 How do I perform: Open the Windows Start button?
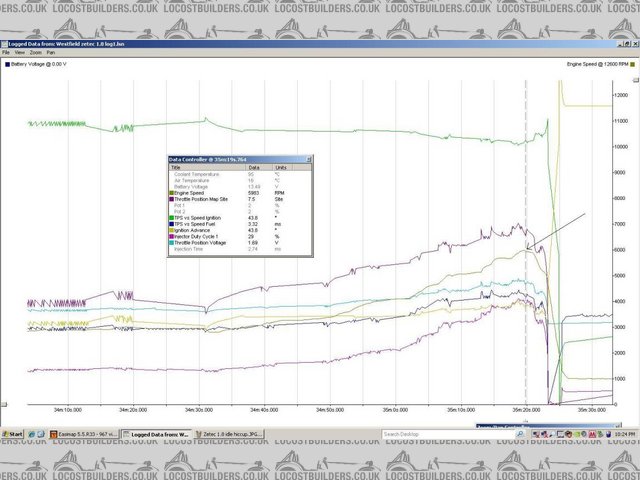click(x=13, y=434)
